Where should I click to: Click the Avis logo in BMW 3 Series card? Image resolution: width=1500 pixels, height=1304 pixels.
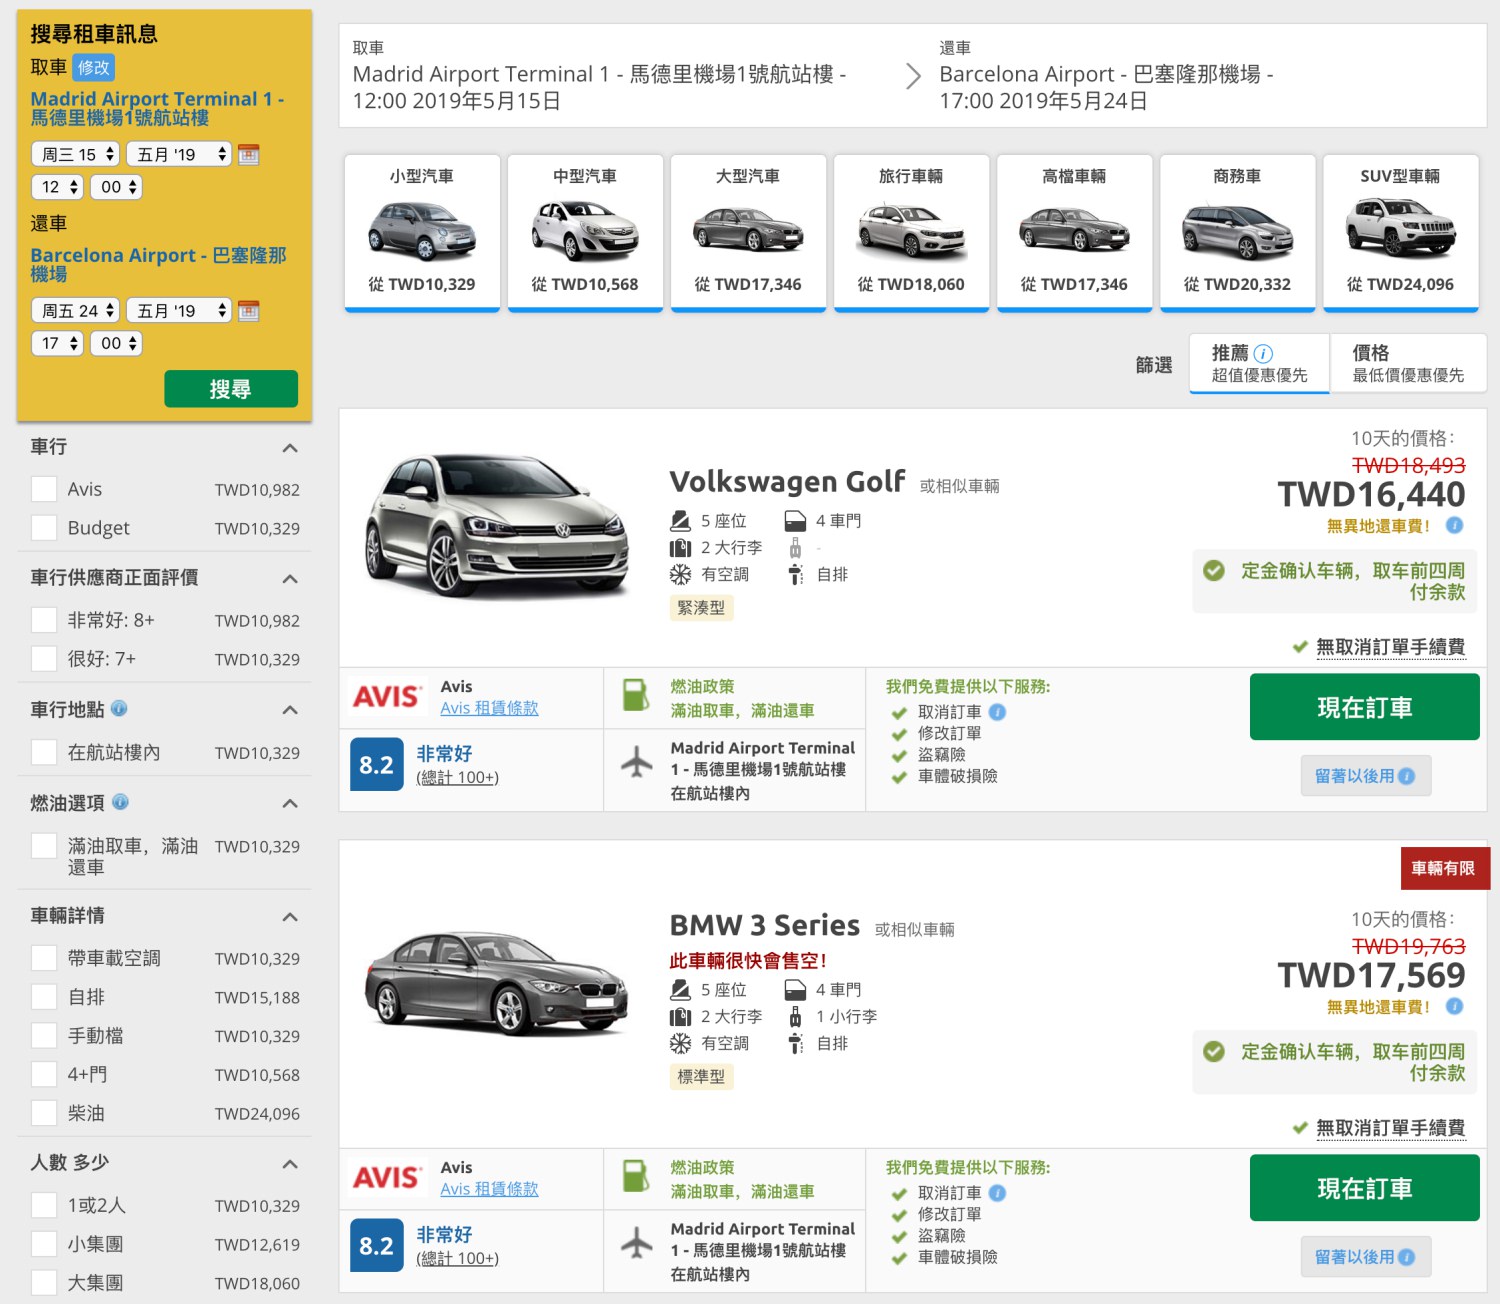pos(387,1177)
